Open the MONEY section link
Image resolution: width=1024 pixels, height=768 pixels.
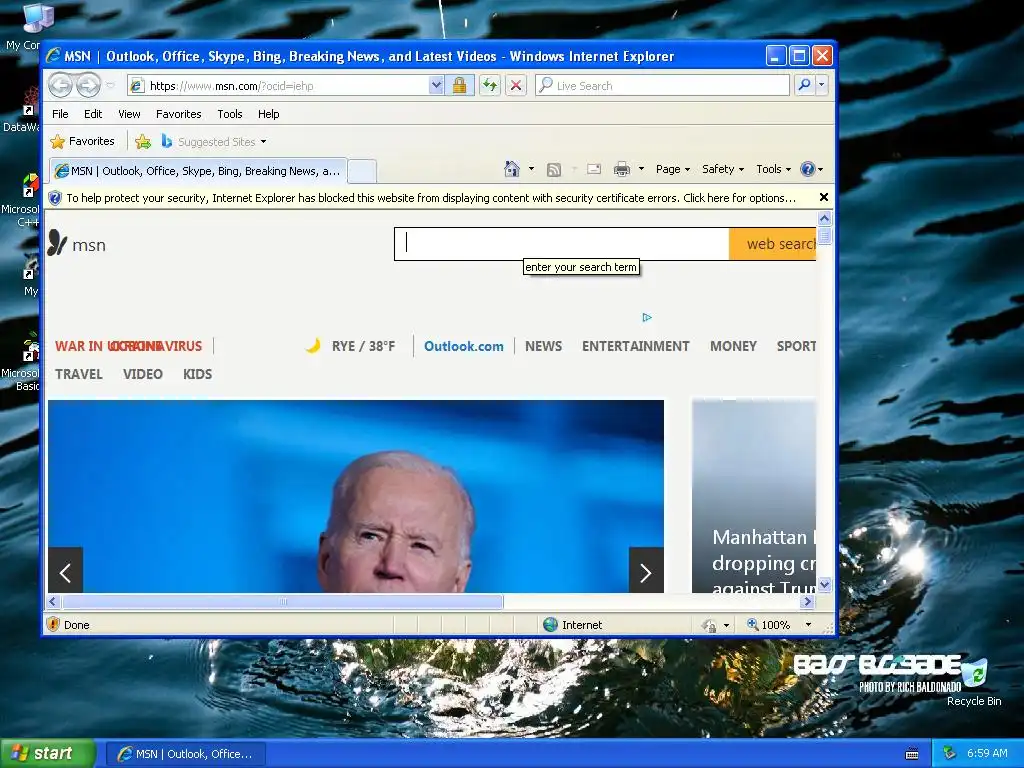(733, 346)
